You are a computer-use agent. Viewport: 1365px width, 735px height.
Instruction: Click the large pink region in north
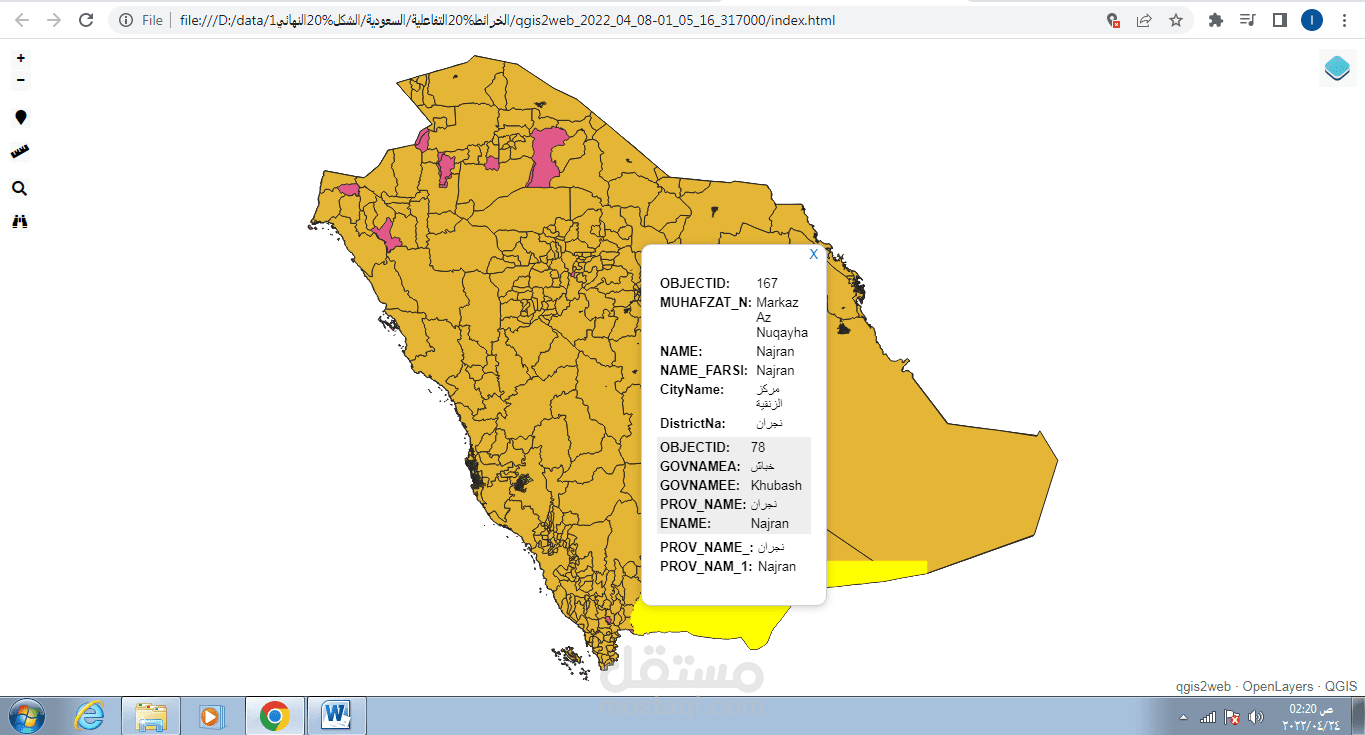[546, 158]
